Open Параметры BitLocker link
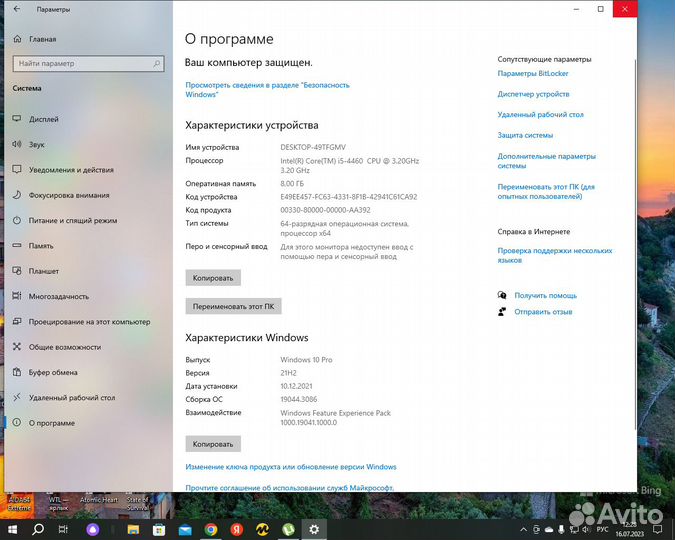This screenshot has height=540, width=675. (x=533, y=74)
